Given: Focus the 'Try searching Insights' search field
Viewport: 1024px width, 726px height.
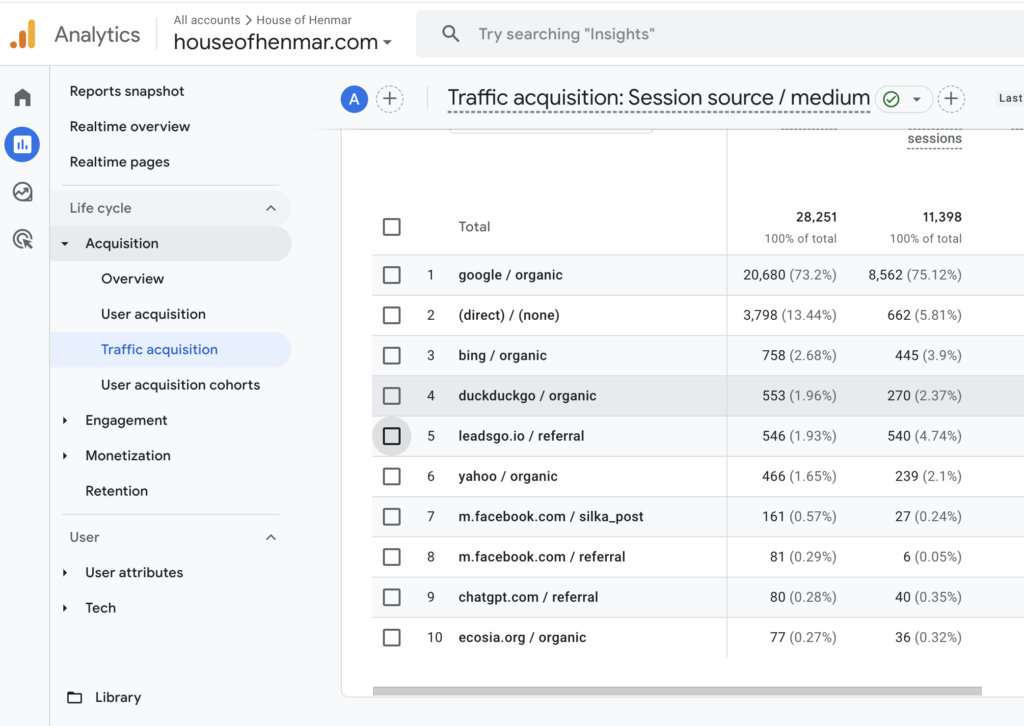Looking at the screenshot, I should click(718, 34).
